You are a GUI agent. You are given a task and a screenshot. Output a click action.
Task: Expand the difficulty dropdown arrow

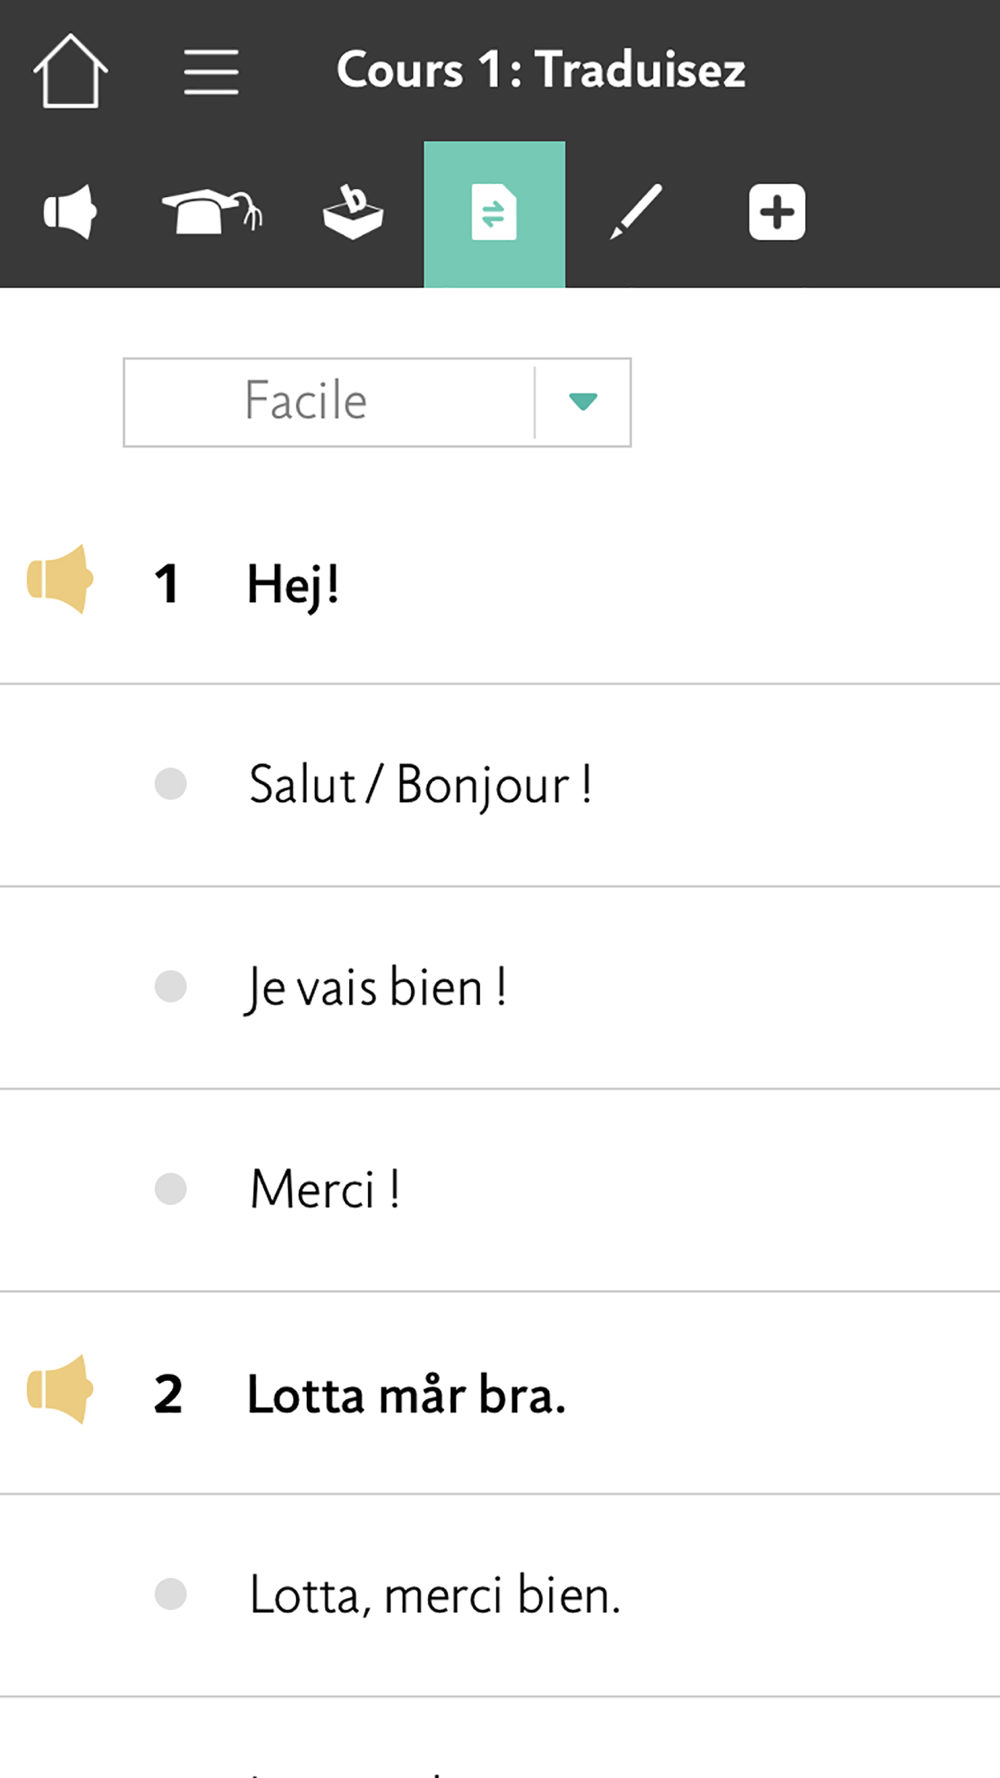tap(583, 402)
